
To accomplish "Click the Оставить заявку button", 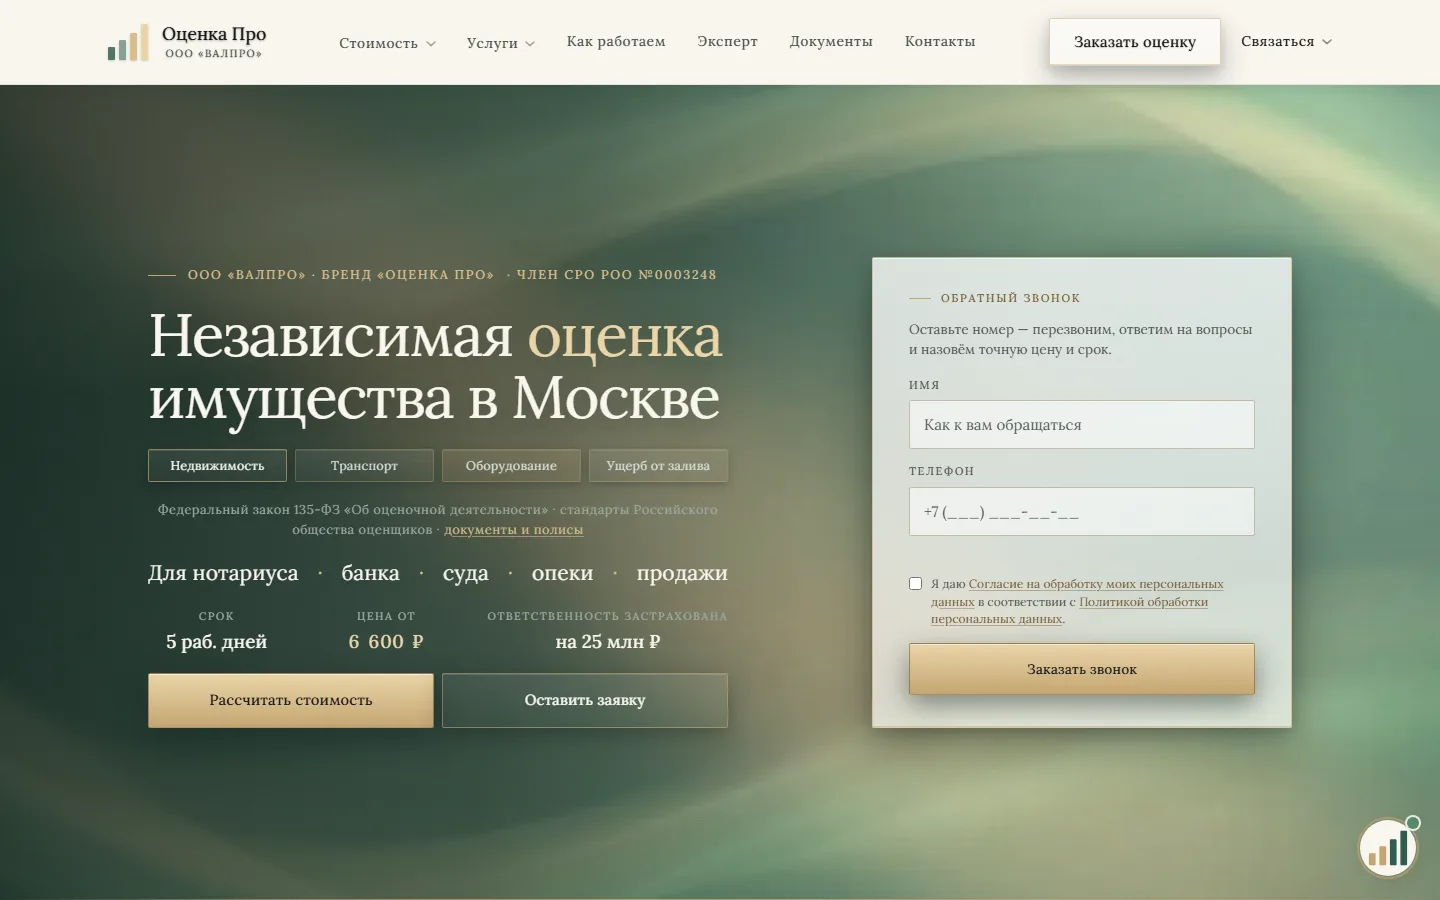I will click(x=585, y=700).
